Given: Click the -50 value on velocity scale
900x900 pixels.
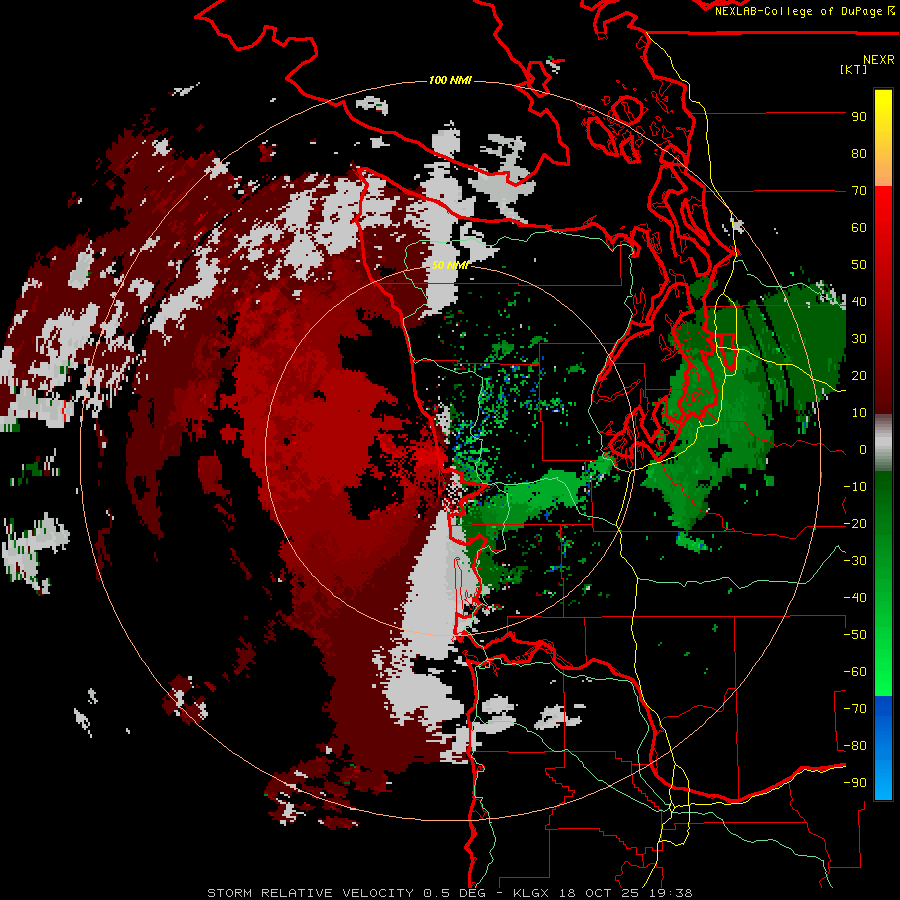Looking at the screenshot, I should coord(855,635).
